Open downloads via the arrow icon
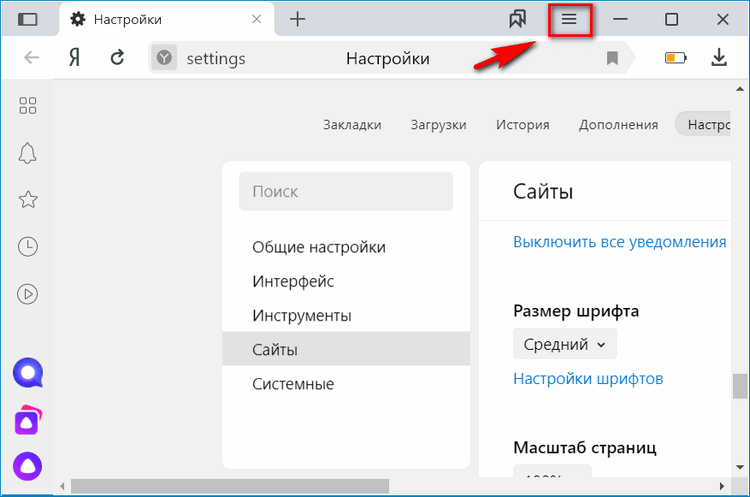 pos(719,58)
